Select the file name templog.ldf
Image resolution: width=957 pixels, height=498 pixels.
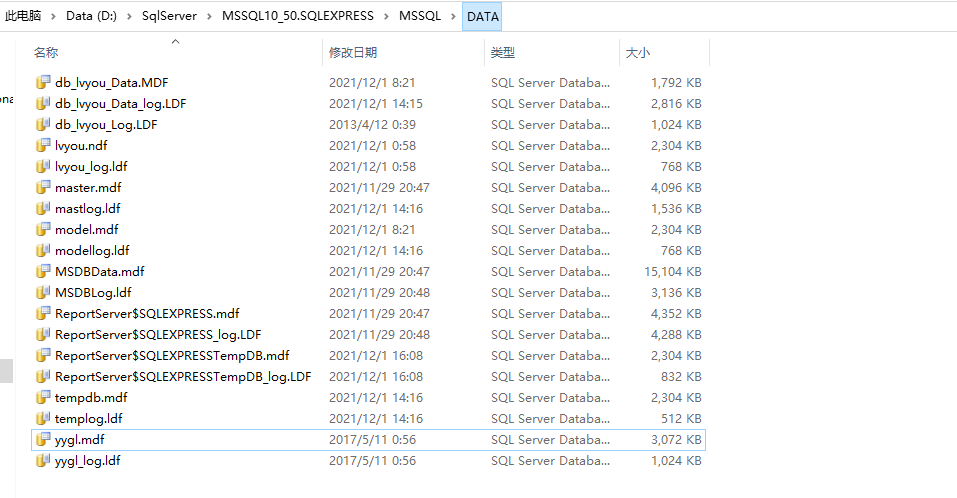(x=89, y=419)
